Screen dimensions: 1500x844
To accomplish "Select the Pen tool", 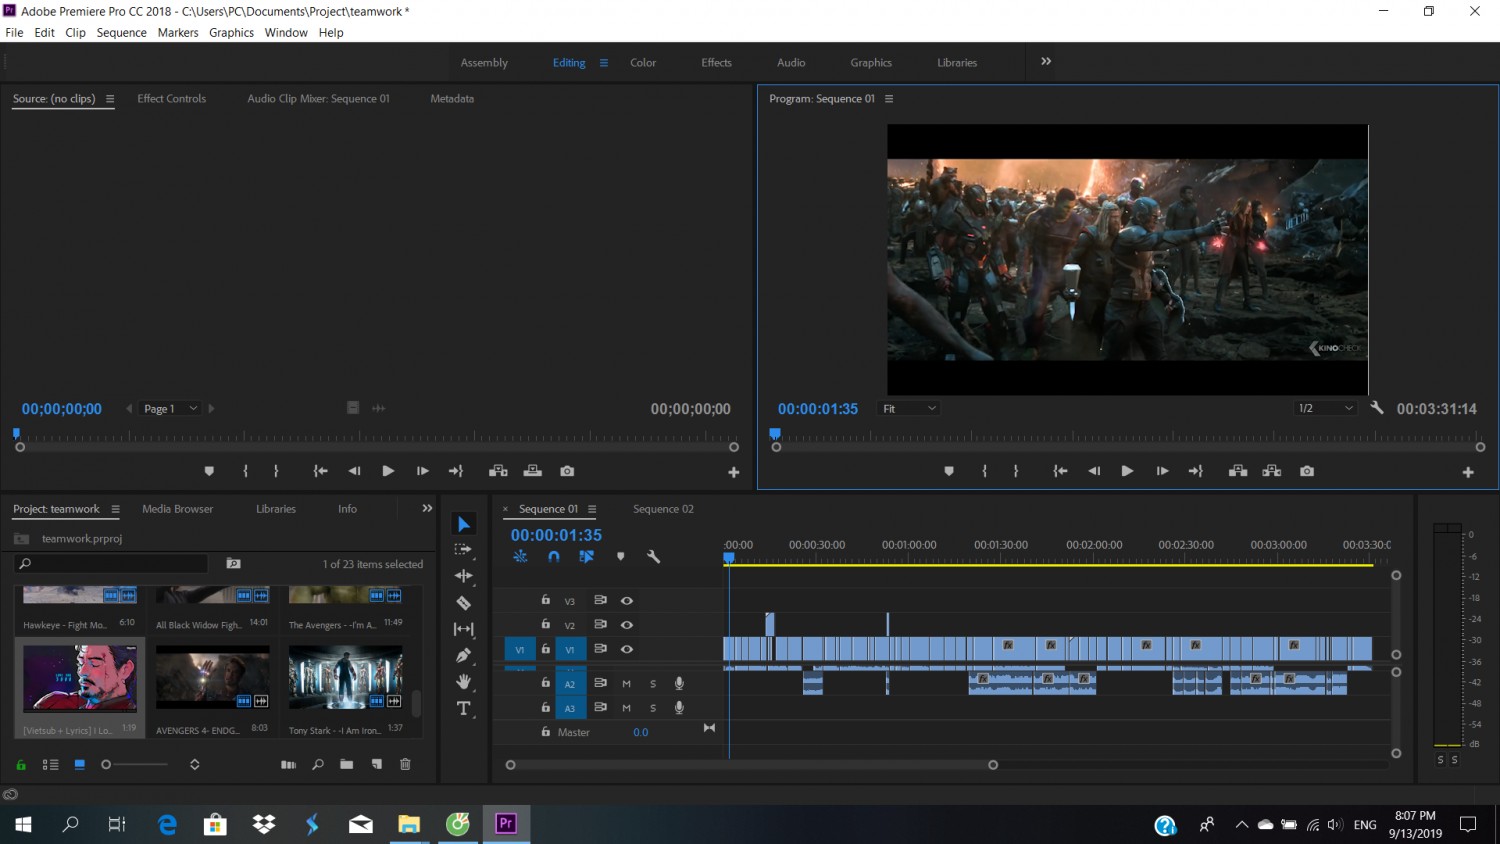I will pyautogui.click(x=463, y=655).
